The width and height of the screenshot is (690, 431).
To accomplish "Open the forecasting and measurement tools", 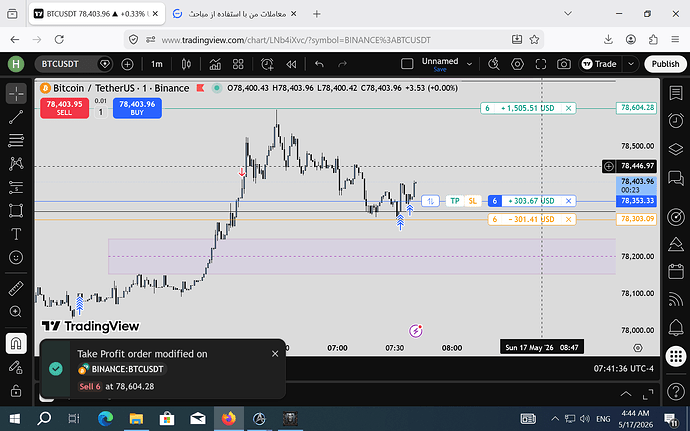I will (x=16, y=187).
